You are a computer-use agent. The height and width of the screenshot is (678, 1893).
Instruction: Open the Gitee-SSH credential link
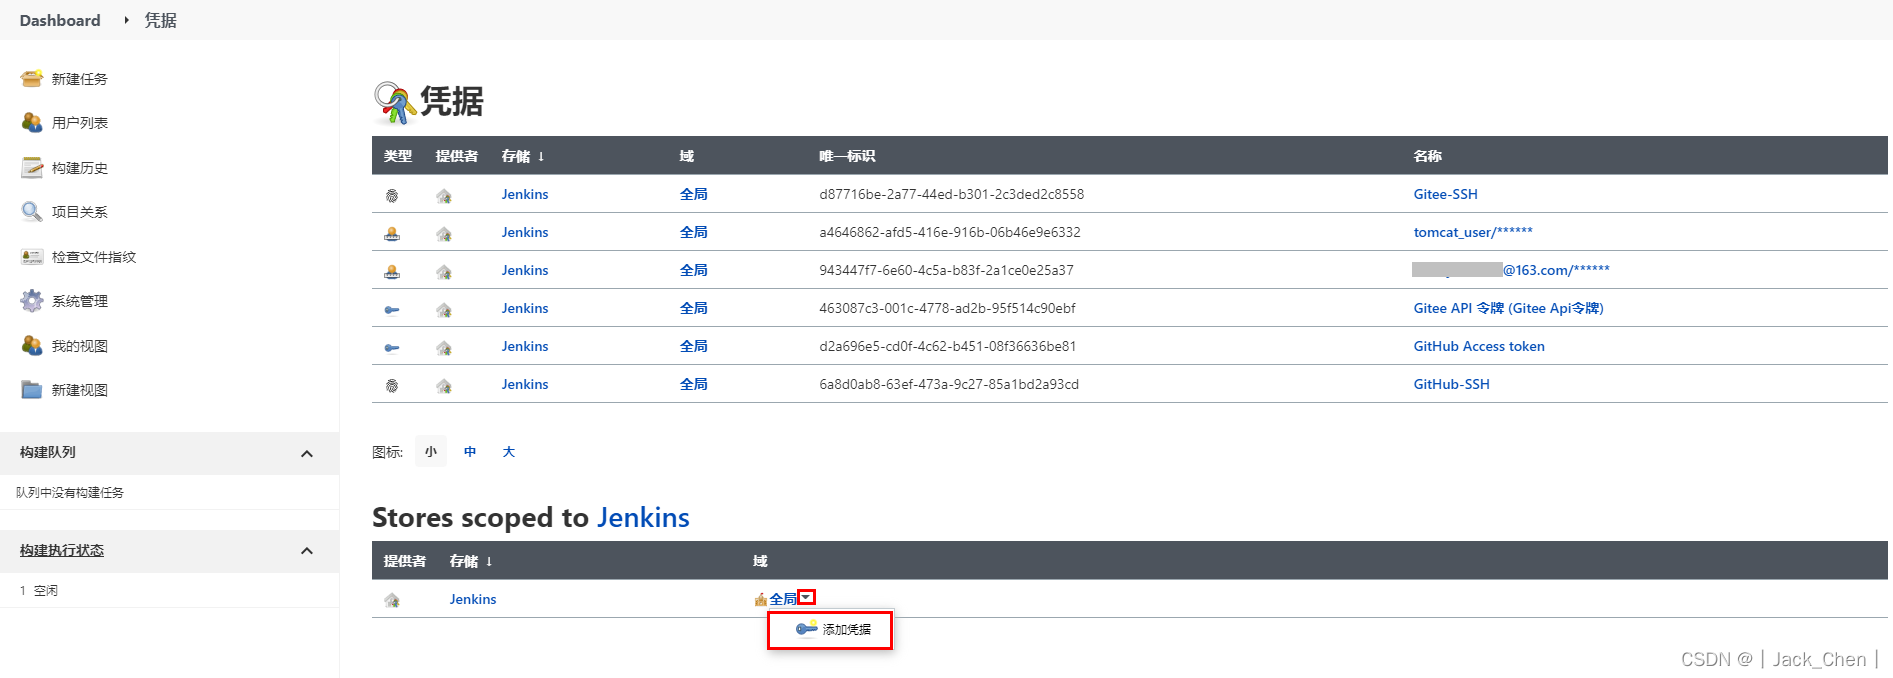pyautogui.click(x=1445, y=194)
